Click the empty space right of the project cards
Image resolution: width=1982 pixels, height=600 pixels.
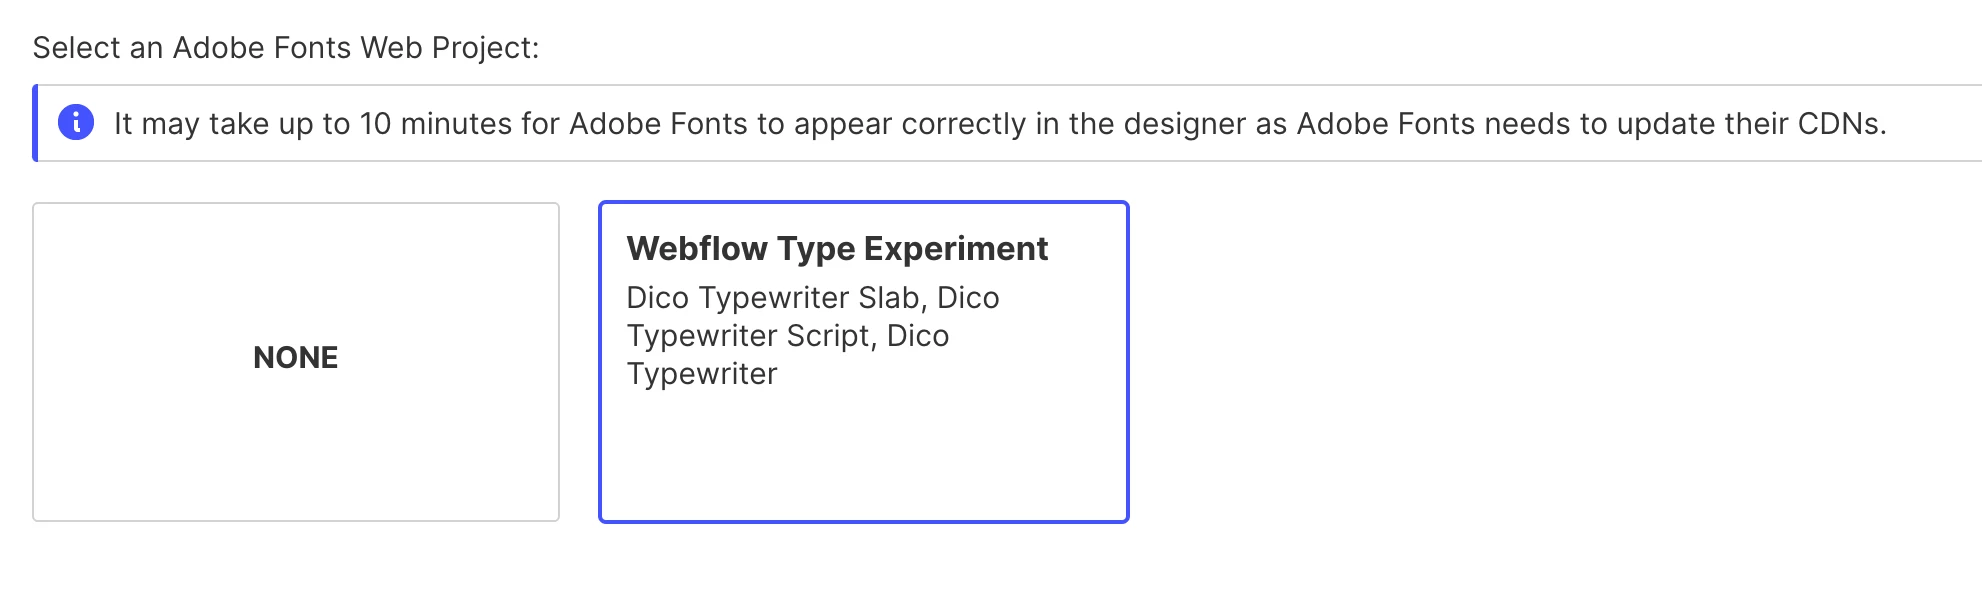click(x=1550, y=360)
